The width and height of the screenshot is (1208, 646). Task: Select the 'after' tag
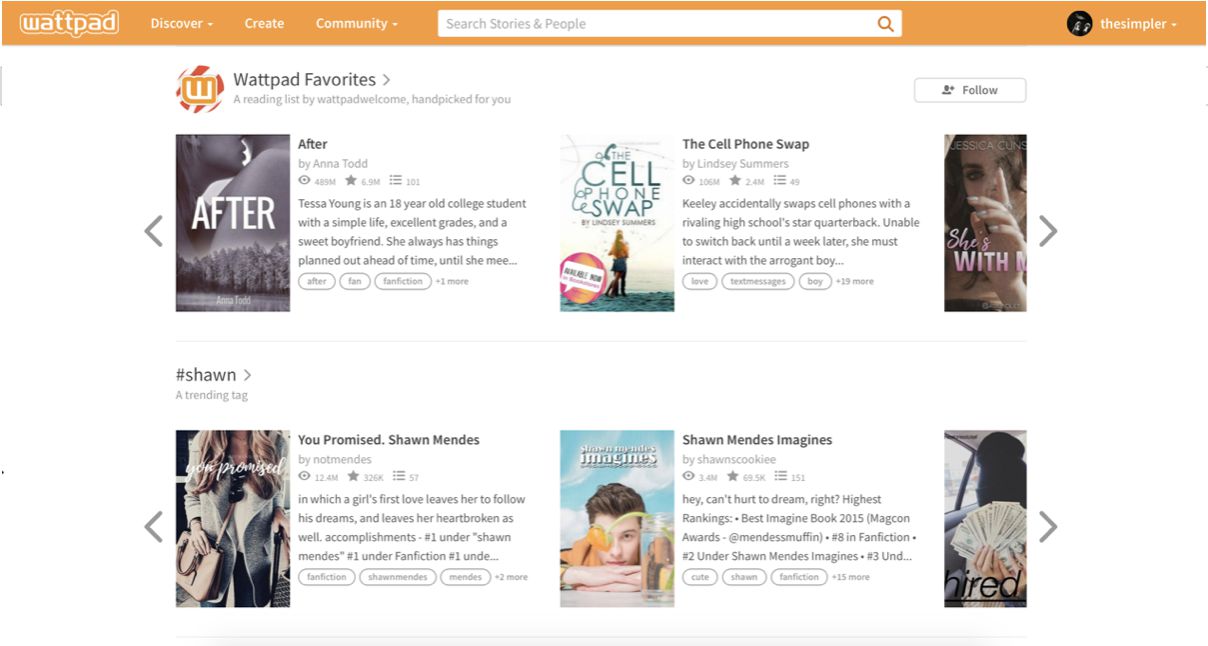(x=317, y=281)
